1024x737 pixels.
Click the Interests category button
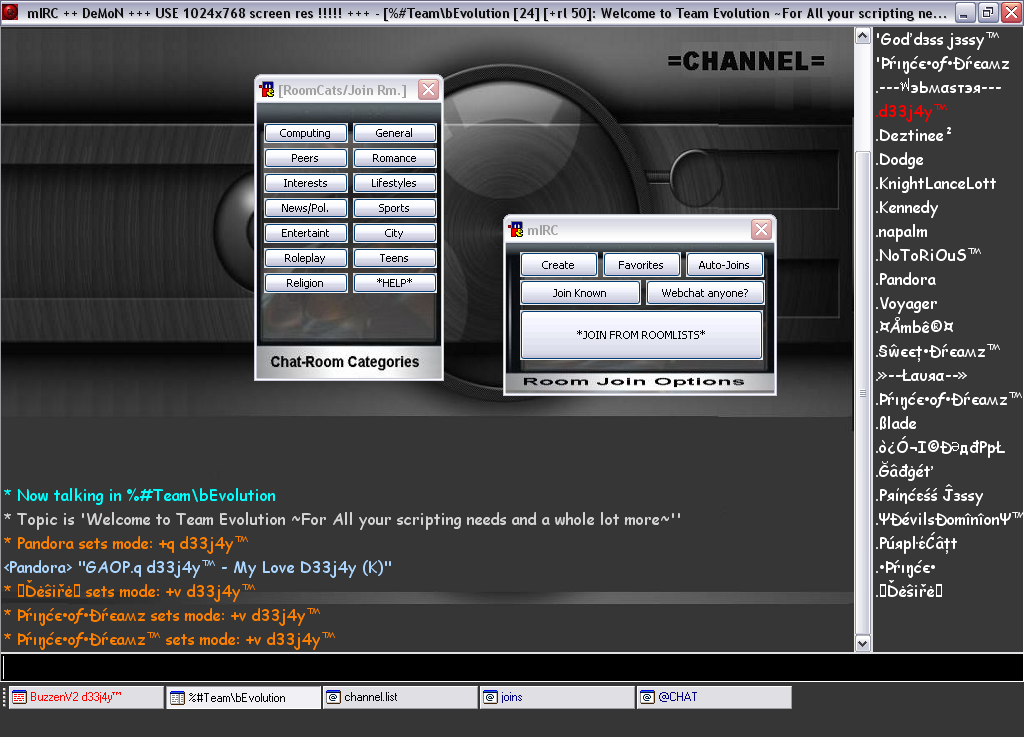point(305,183)
